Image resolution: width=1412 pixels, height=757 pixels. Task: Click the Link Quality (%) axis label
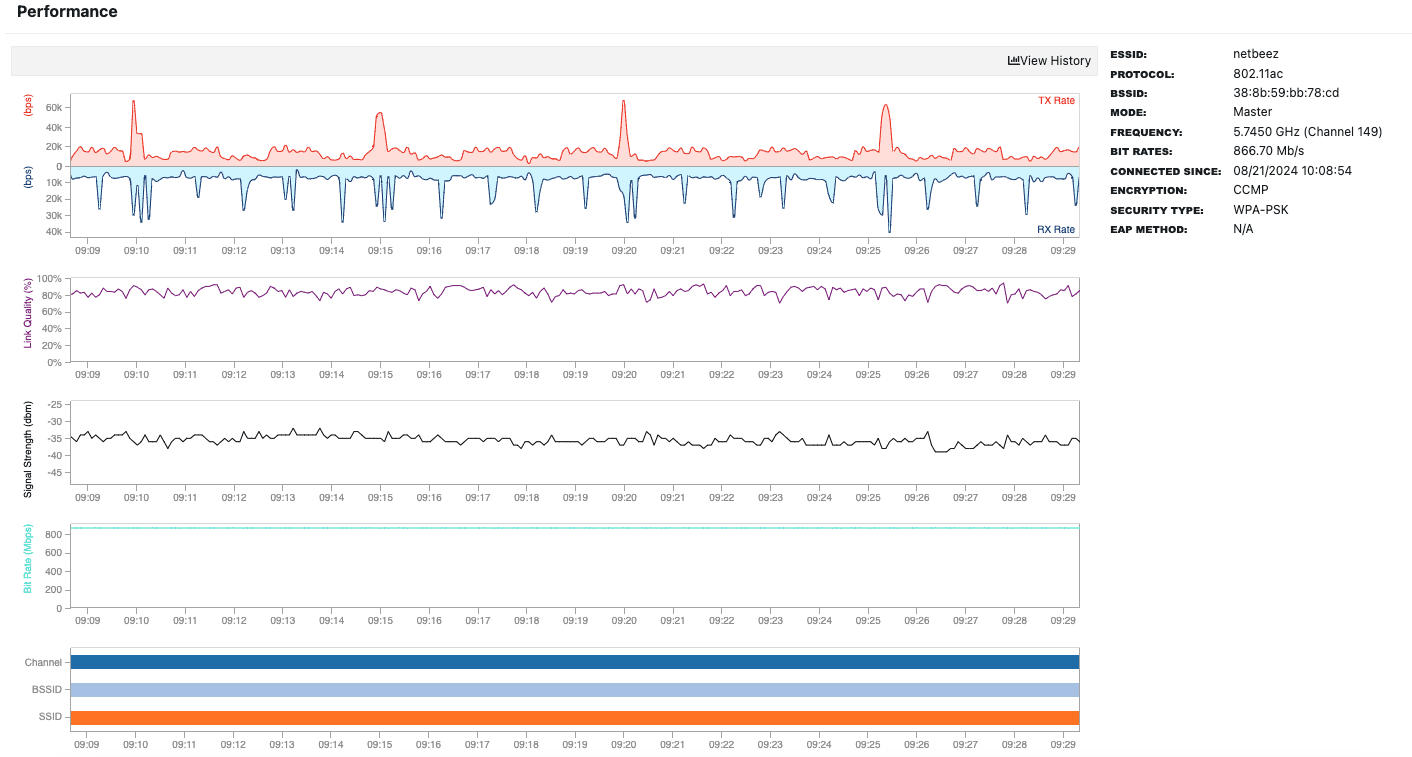click(29, 314)
